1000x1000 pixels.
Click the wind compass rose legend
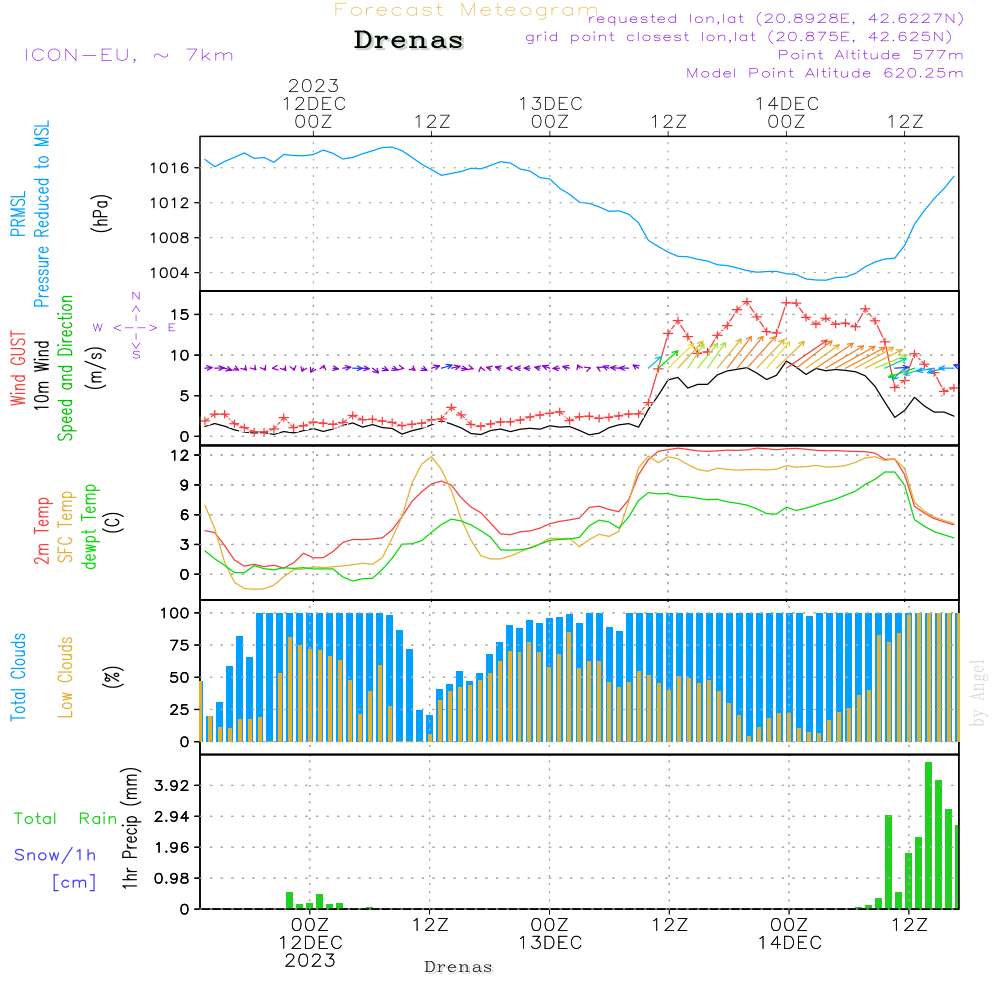point(135,327)
